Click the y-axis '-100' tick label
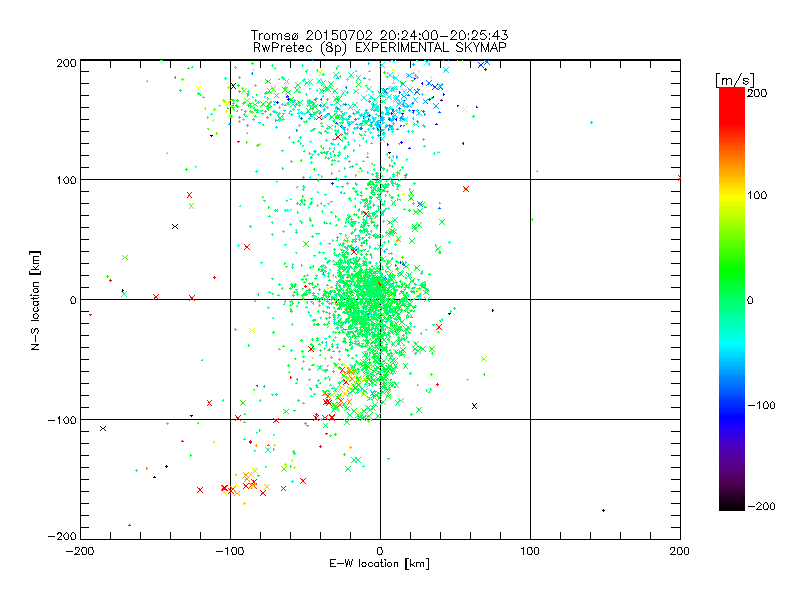Image resolution: width=800 pixels, height=600 pixels. tap(62, 420)
